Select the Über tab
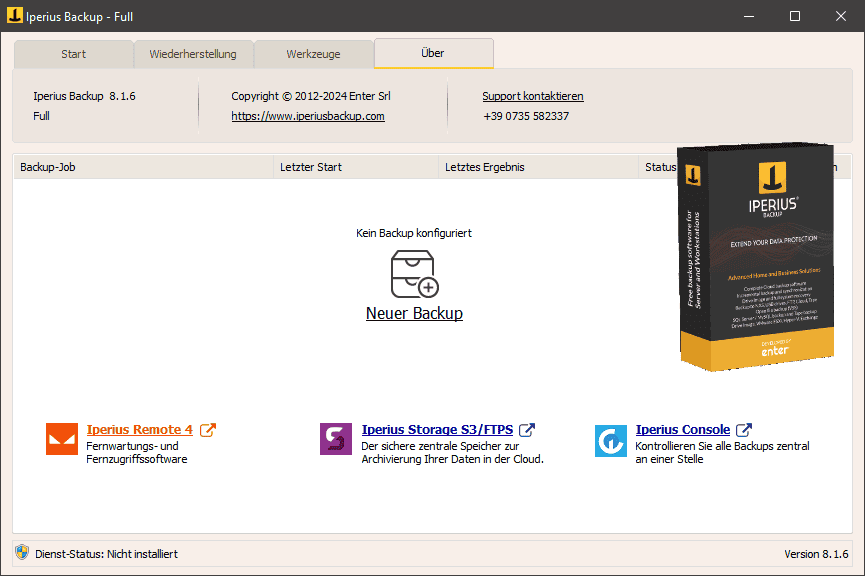 click(x=434, y=53)
